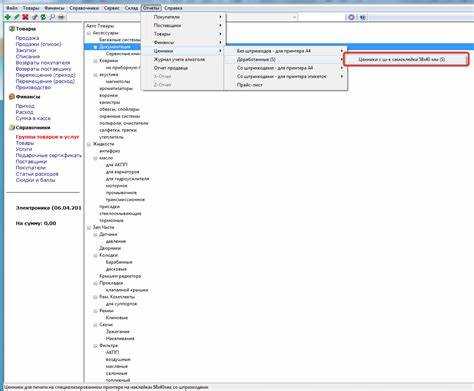Select the Ремни tree item
474x391 pixels.
coord(106,311)
